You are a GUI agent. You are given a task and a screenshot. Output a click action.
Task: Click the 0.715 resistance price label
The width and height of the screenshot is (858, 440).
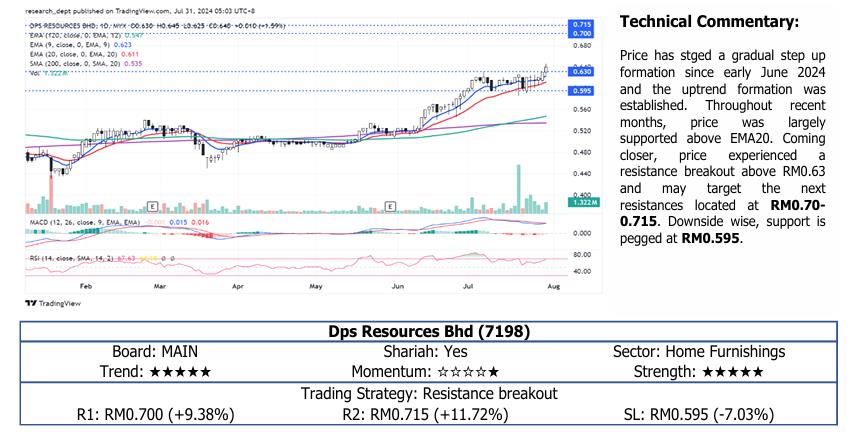click(580, 24)
